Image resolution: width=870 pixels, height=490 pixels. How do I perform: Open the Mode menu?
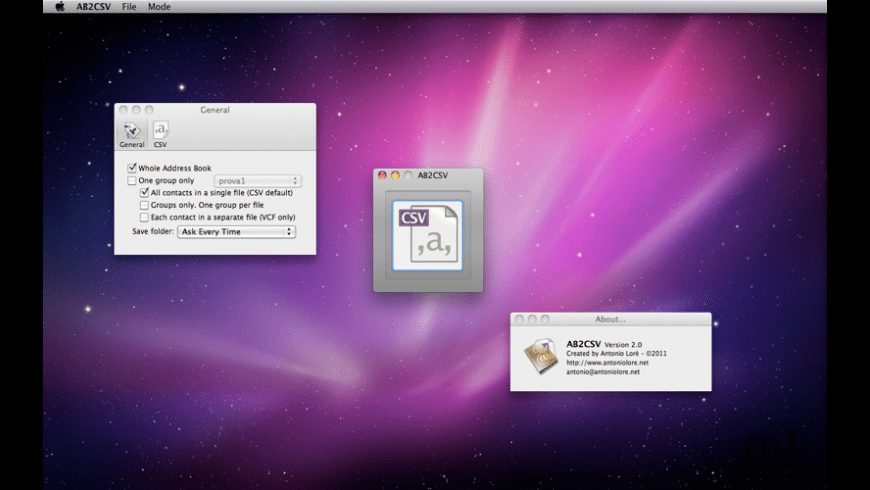point(159,7)
